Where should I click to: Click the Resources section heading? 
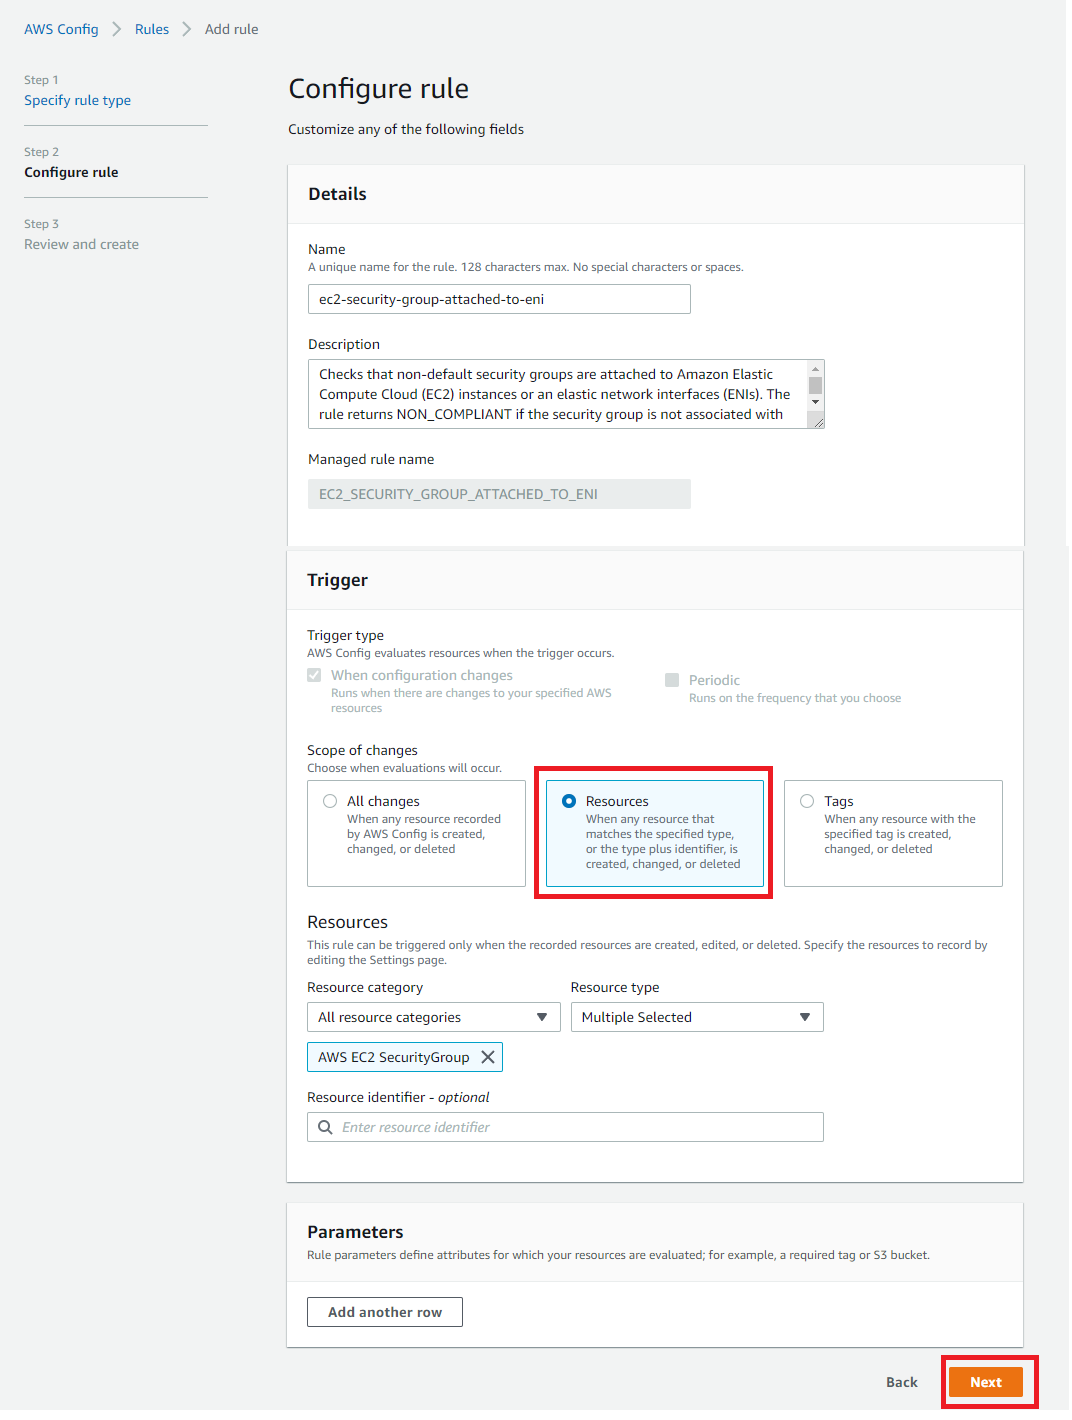tap(347, 922)
